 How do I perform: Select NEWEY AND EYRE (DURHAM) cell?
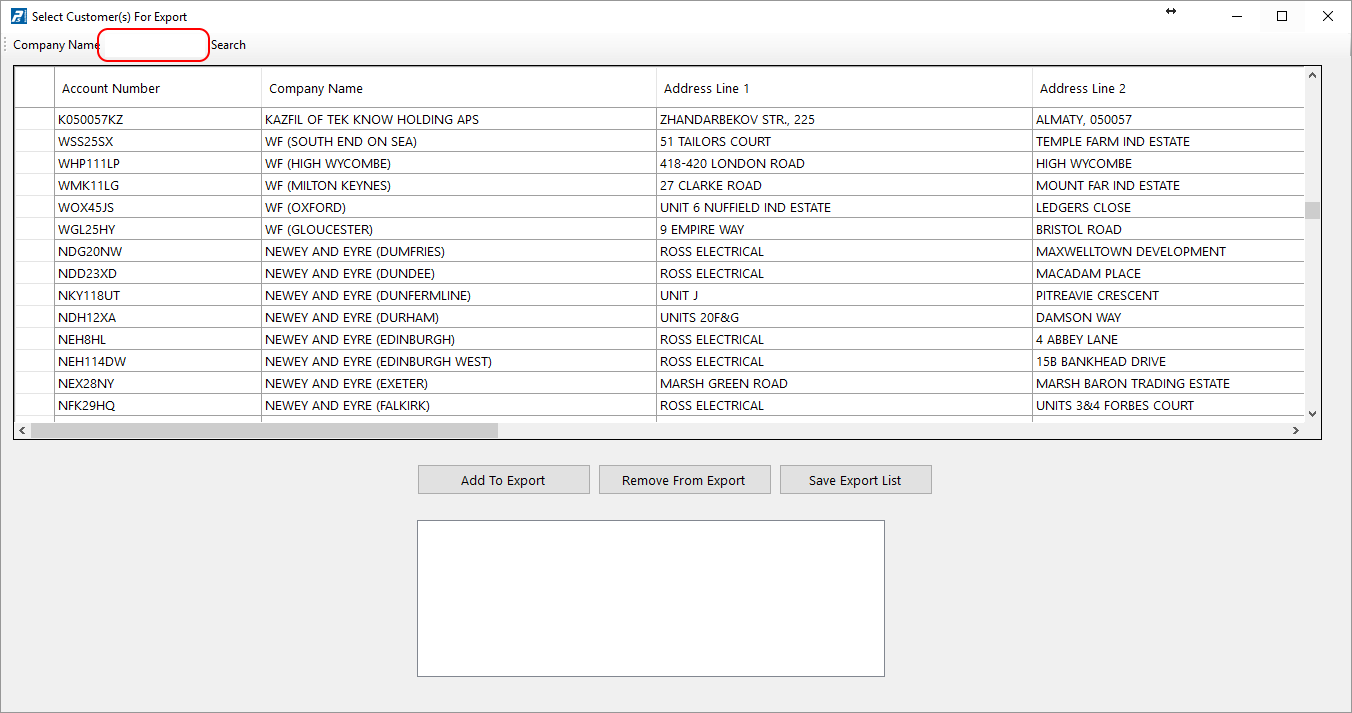[x=459, y=317]
